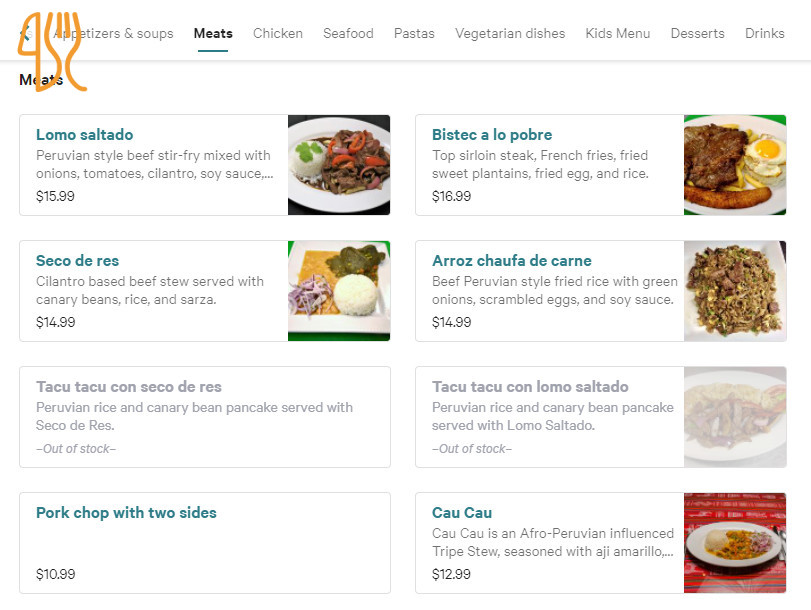811x610 pixels.
Task: Go to Vegetarian dishes tab
Action: (x=510, y=34)
